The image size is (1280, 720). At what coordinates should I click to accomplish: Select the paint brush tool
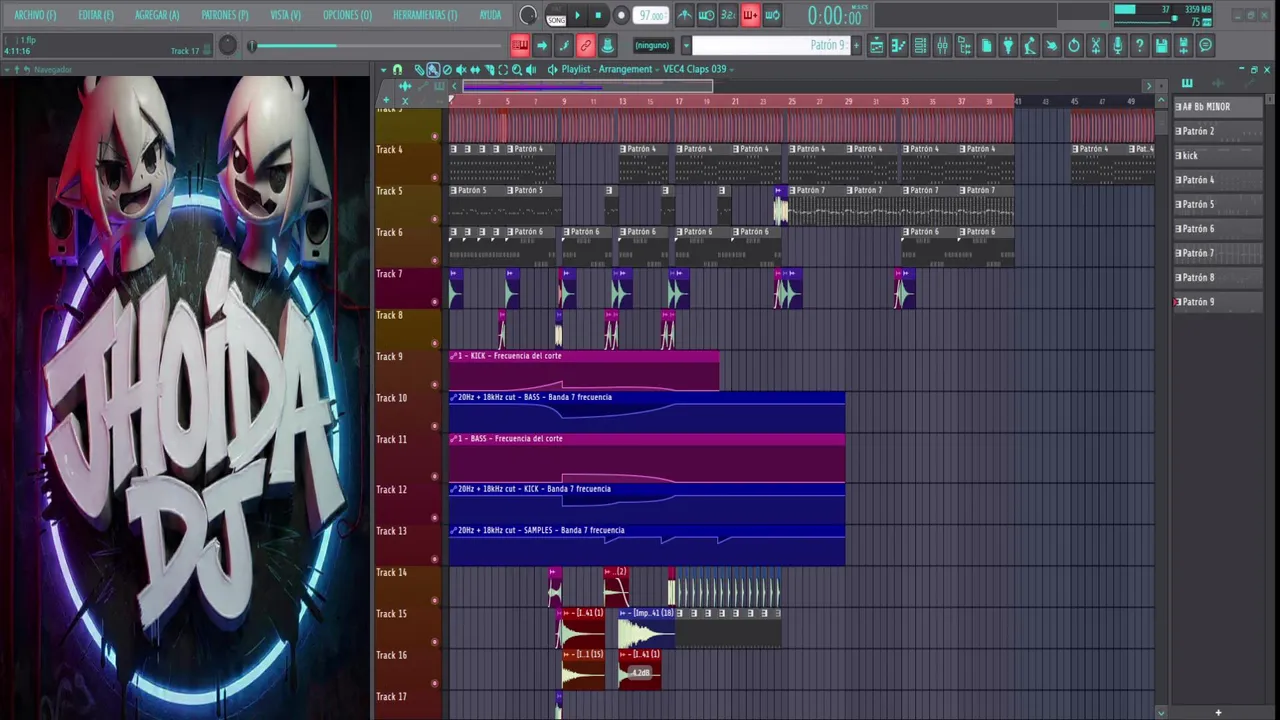tap(433, 70)
